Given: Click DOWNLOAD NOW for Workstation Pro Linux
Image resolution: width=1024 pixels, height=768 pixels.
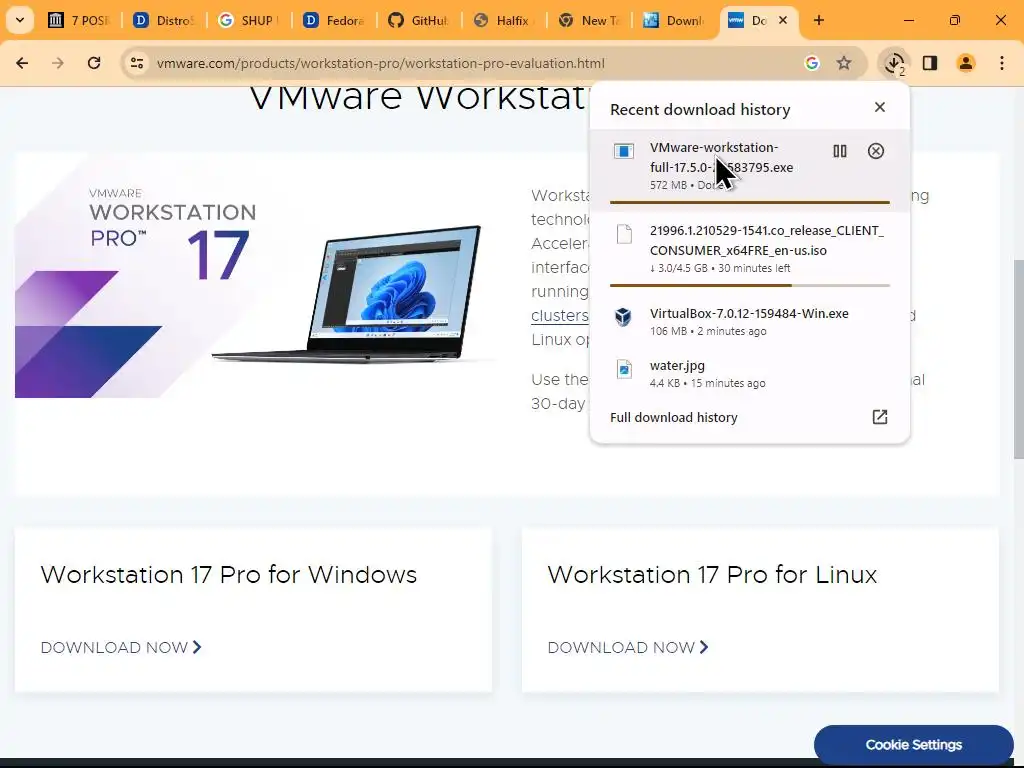Looking at the screenshot, I should (x=628, y=647).
